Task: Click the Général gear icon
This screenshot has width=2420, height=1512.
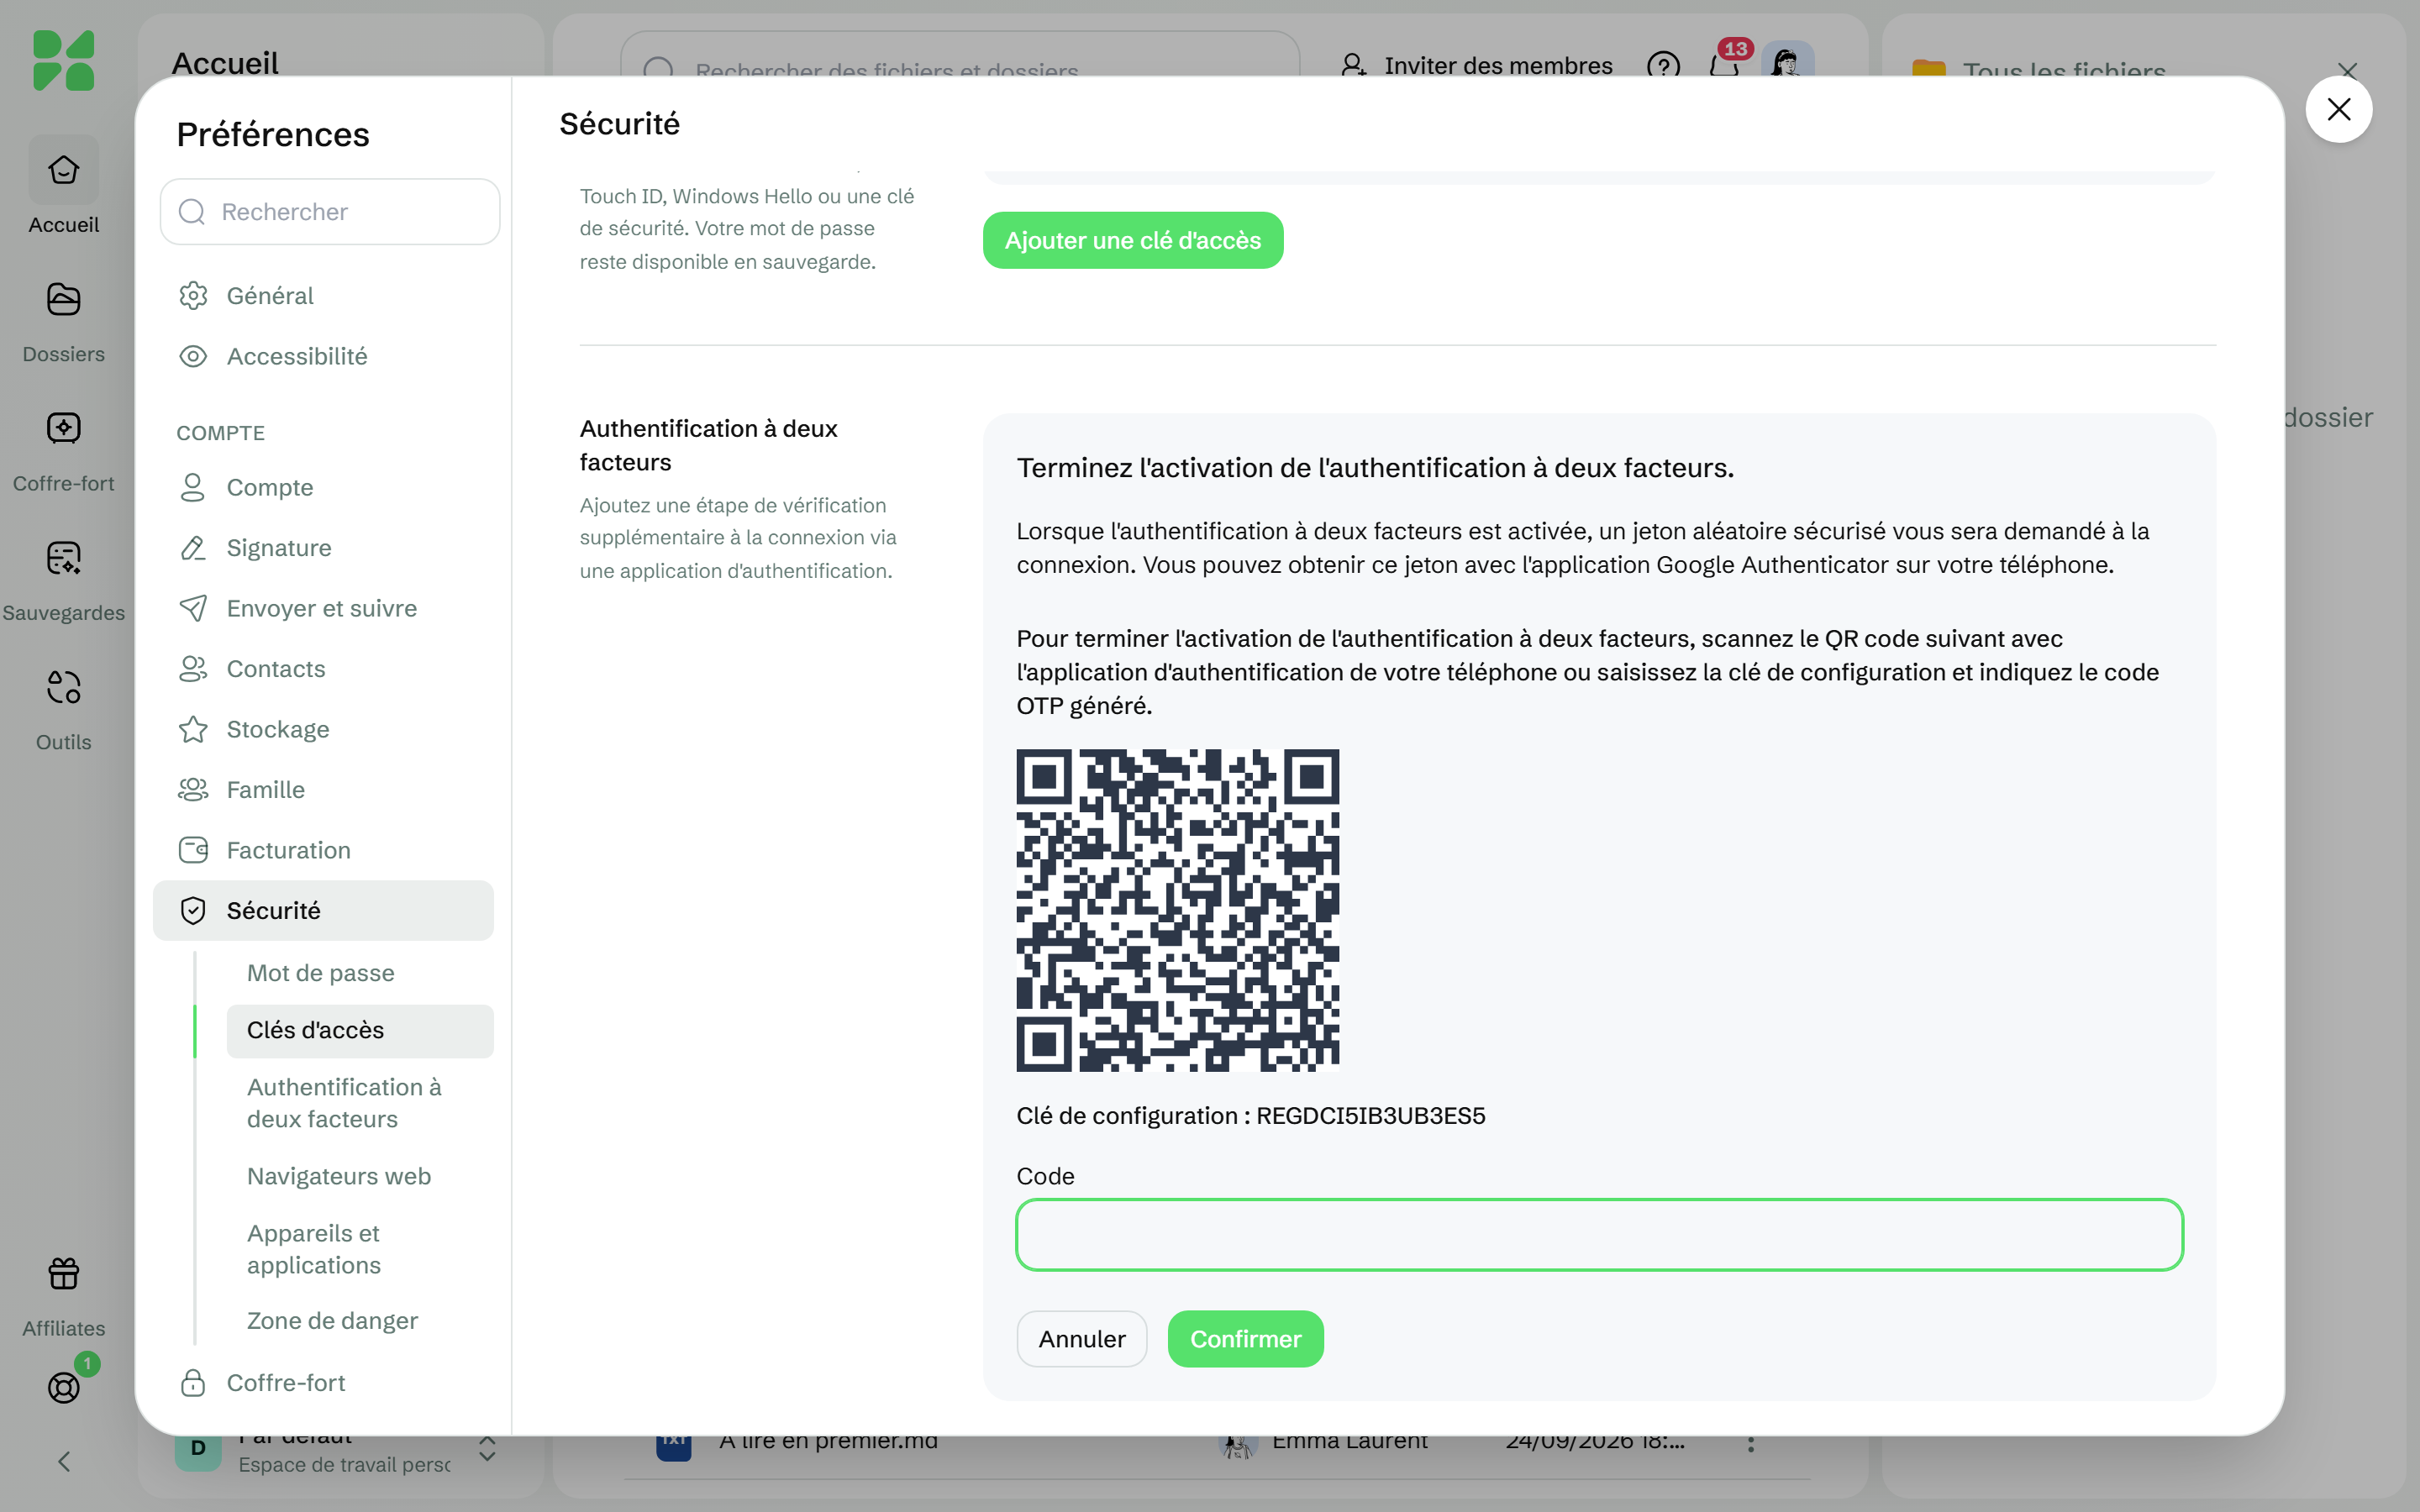Action: click(193, 296)
